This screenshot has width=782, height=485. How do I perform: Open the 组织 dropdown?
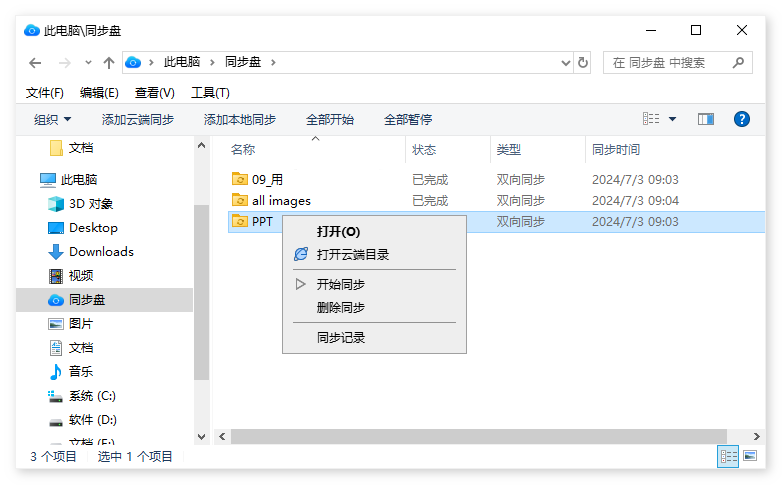click(x=52, y=120)
